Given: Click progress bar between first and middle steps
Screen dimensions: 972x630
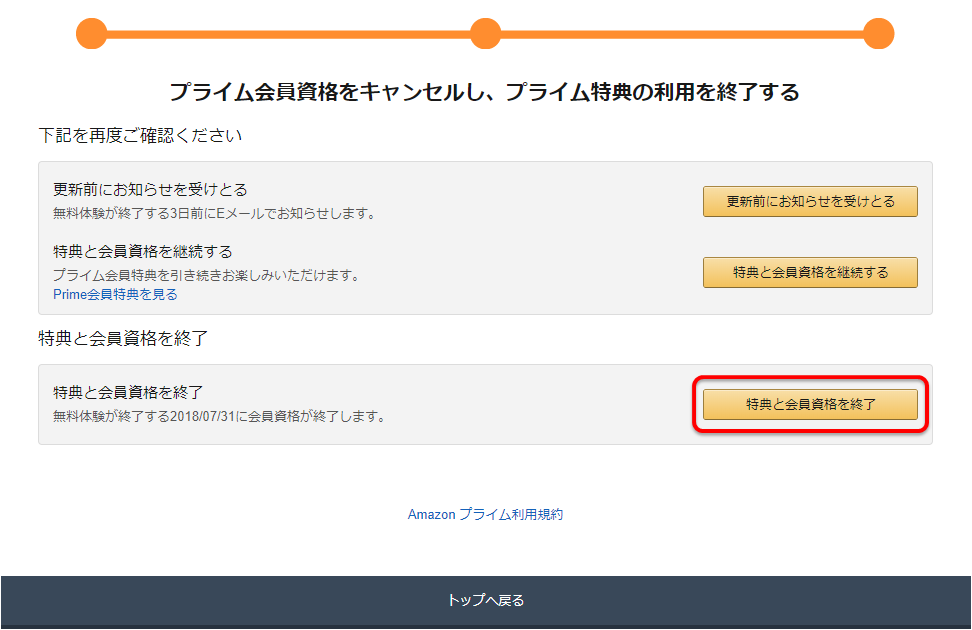Looking at the screenshot, I should [289, 34].
